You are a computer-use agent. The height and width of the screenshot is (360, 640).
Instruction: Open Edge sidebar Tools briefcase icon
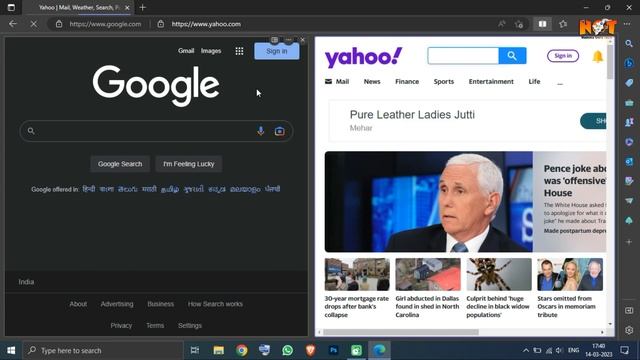(629, 103)
